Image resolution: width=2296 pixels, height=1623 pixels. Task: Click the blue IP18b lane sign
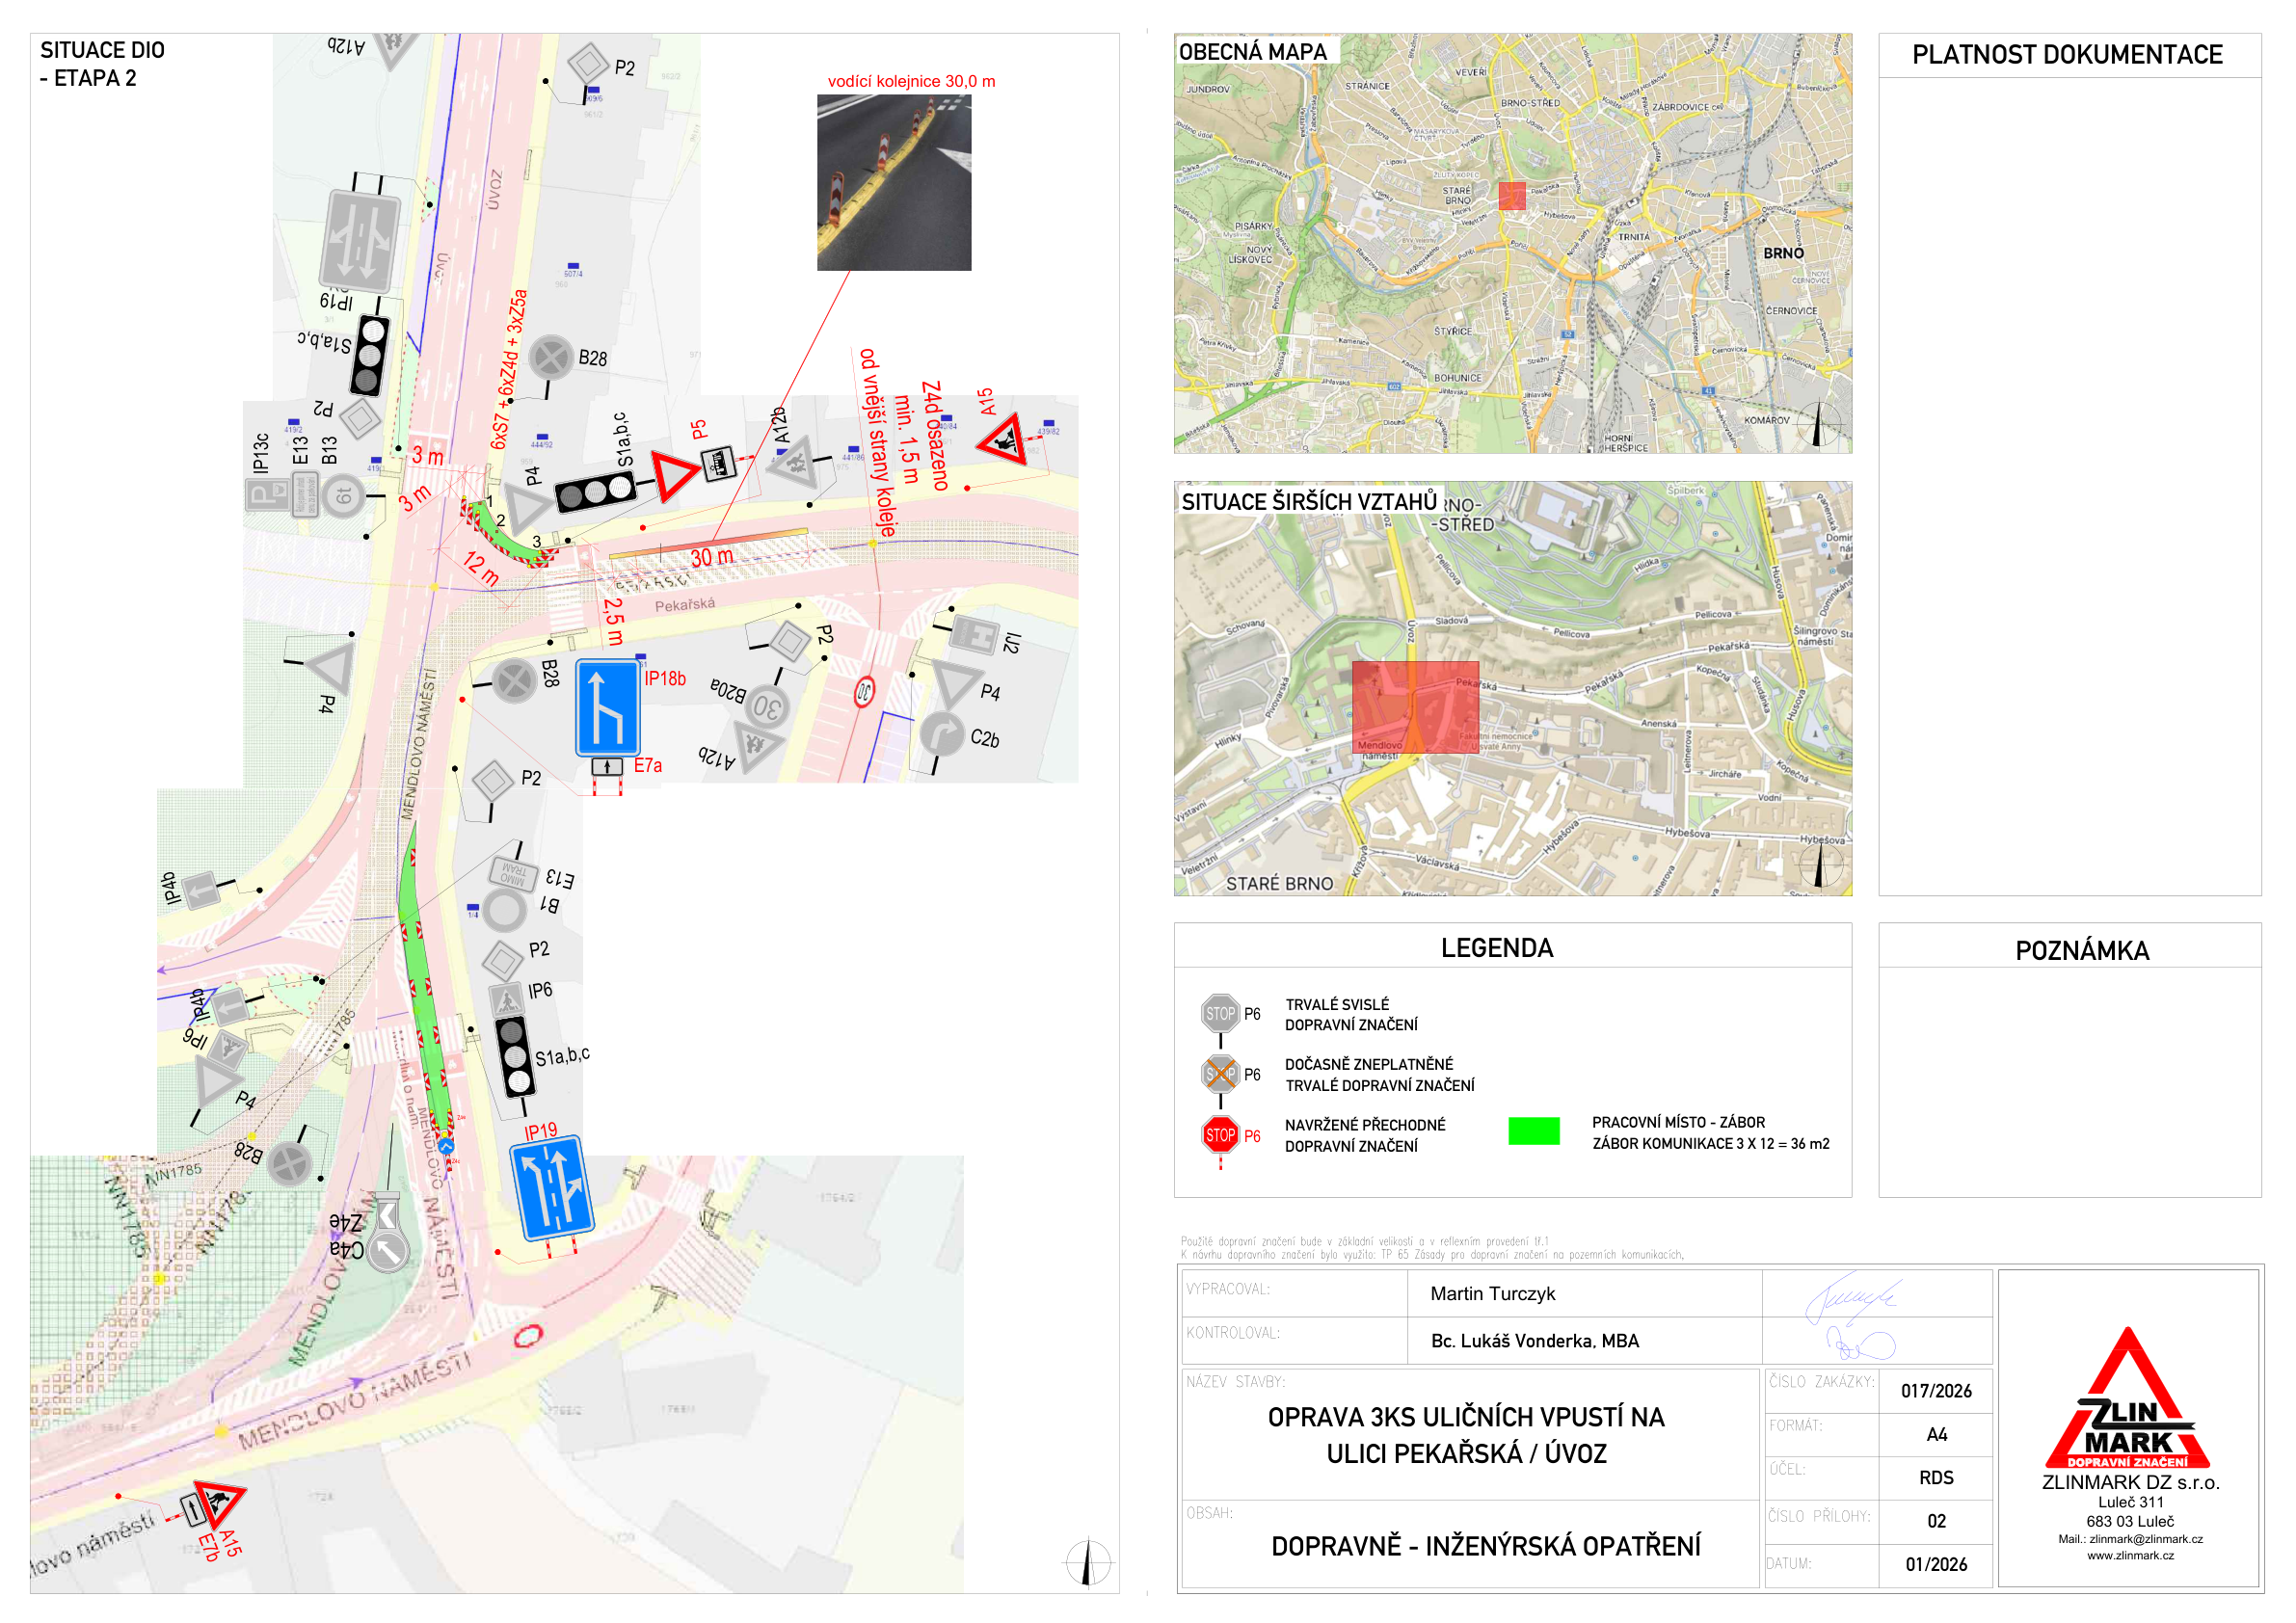[x=607, y=708]
